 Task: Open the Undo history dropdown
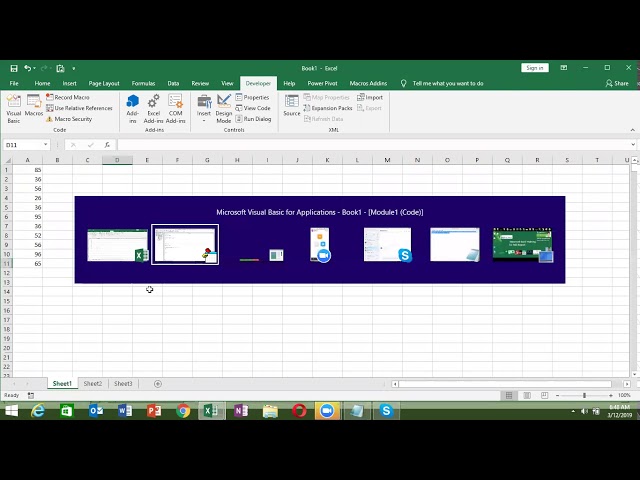(35, 68)
